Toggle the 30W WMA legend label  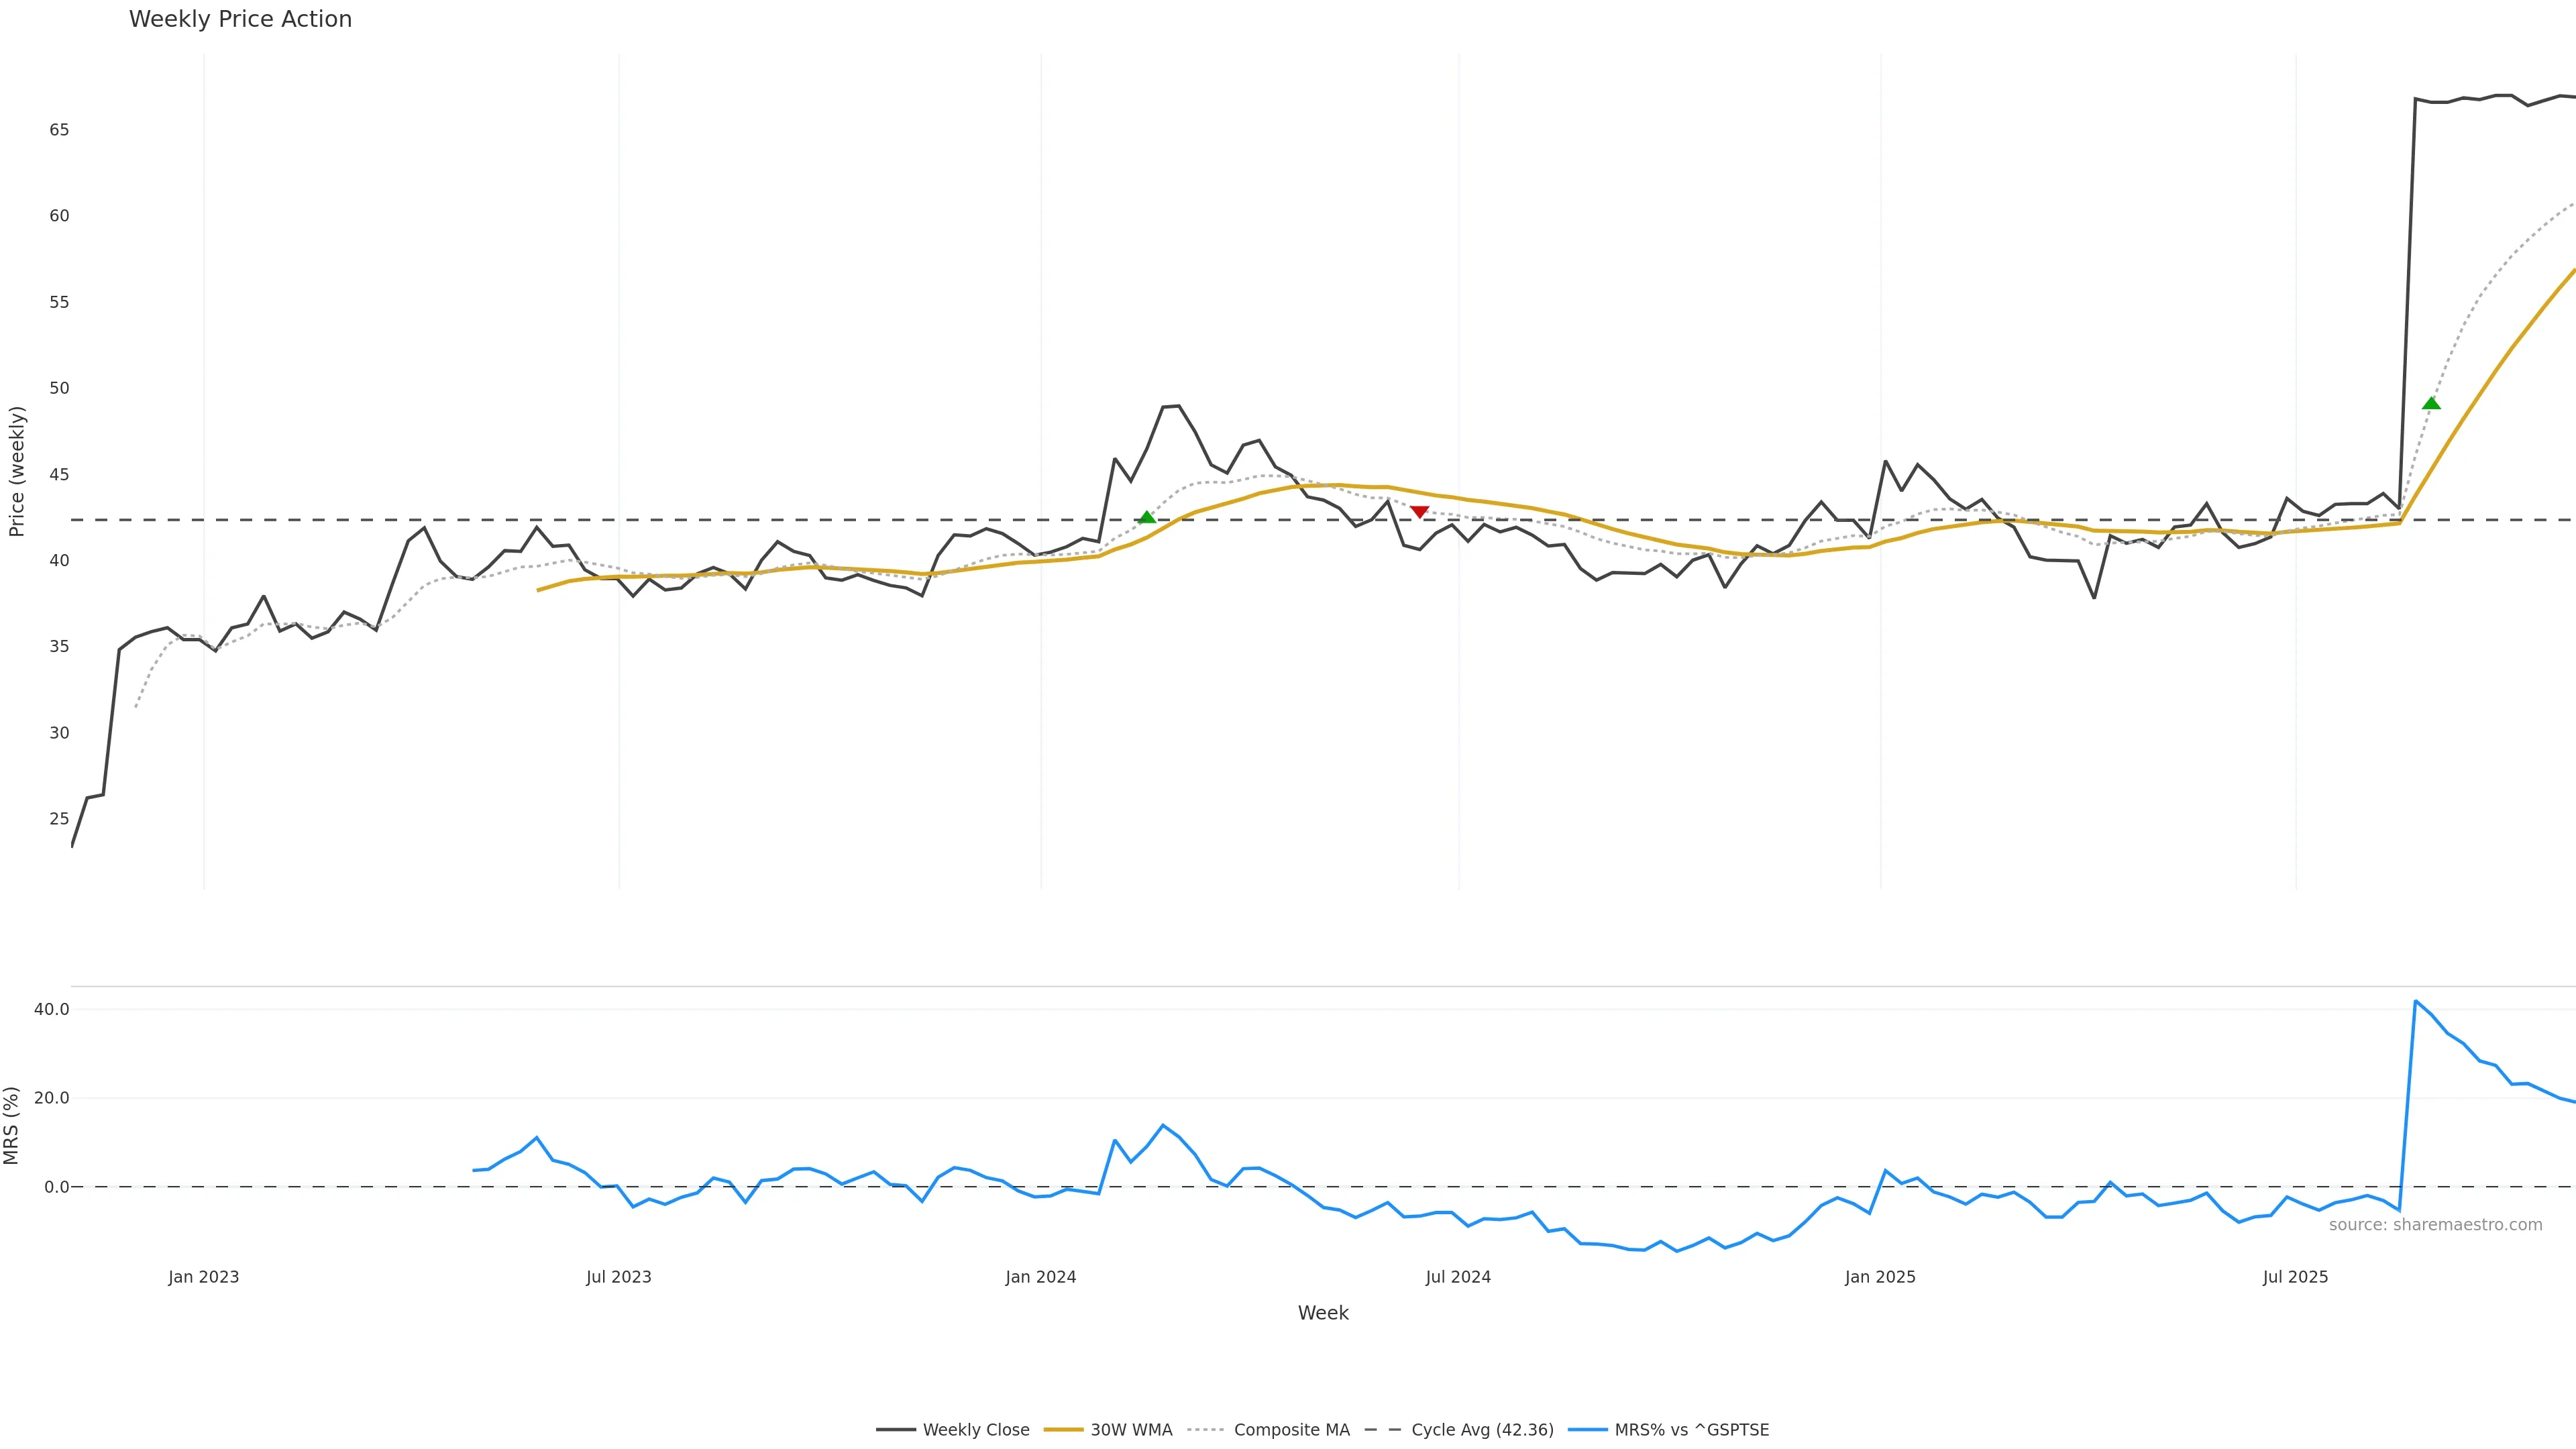point(1131,1430)
